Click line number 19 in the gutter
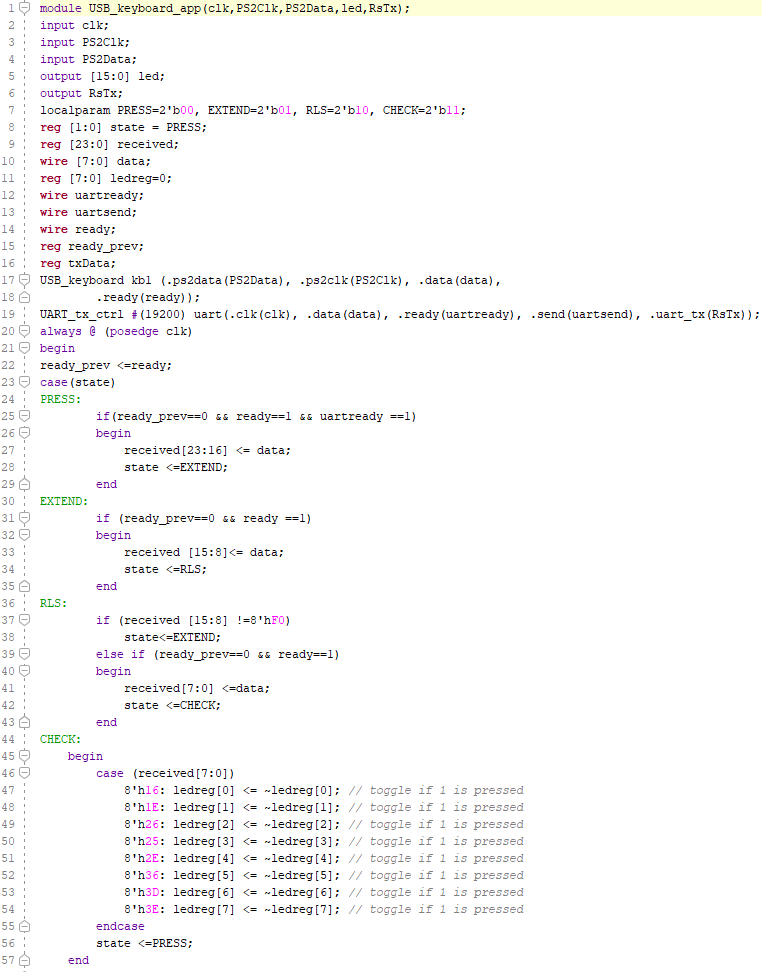This screenshot has height=972, width=762. coord(8,314)
